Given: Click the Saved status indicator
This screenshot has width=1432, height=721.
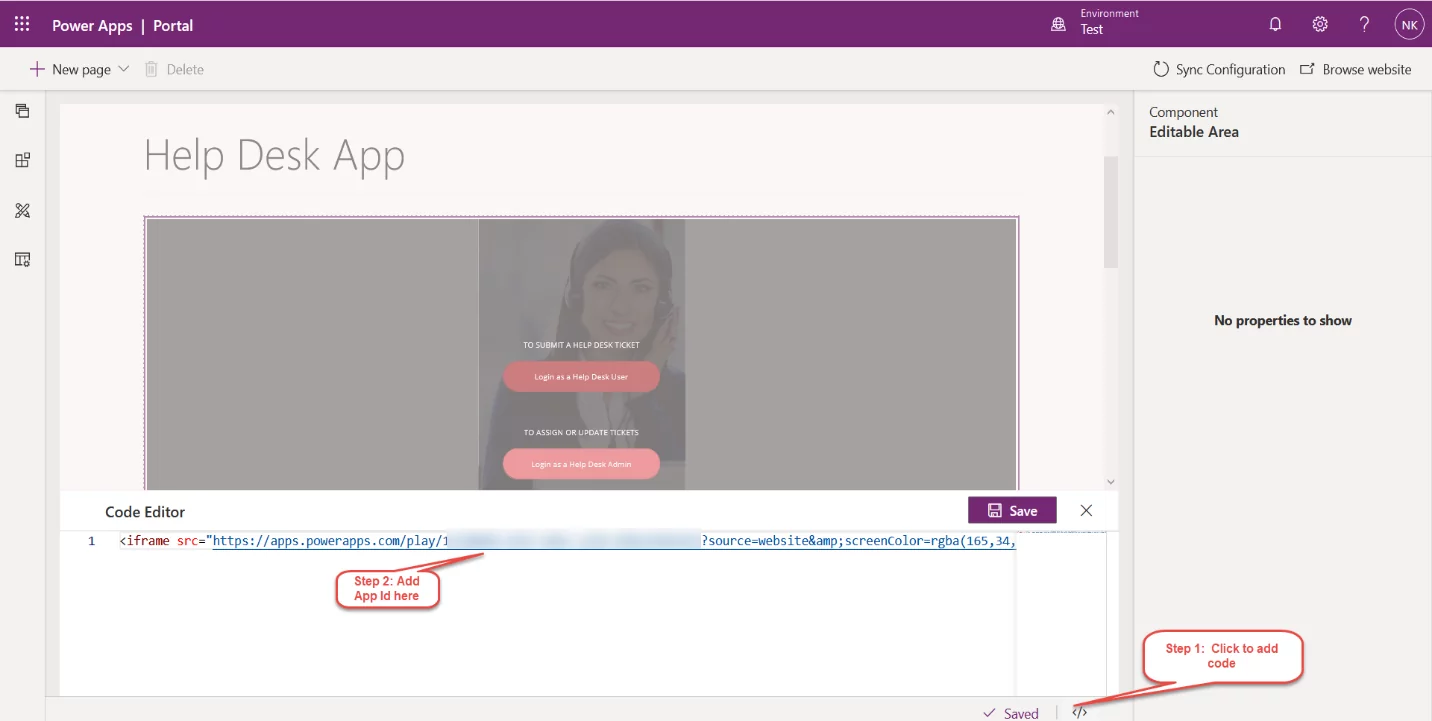Looking at the screenshot, I should click(1011, 713).
